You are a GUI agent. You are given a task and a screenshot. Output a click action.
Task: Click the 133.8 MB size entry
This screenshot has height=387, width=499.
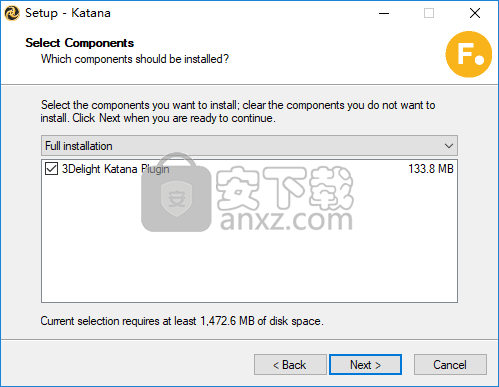[x=431, y=169]
